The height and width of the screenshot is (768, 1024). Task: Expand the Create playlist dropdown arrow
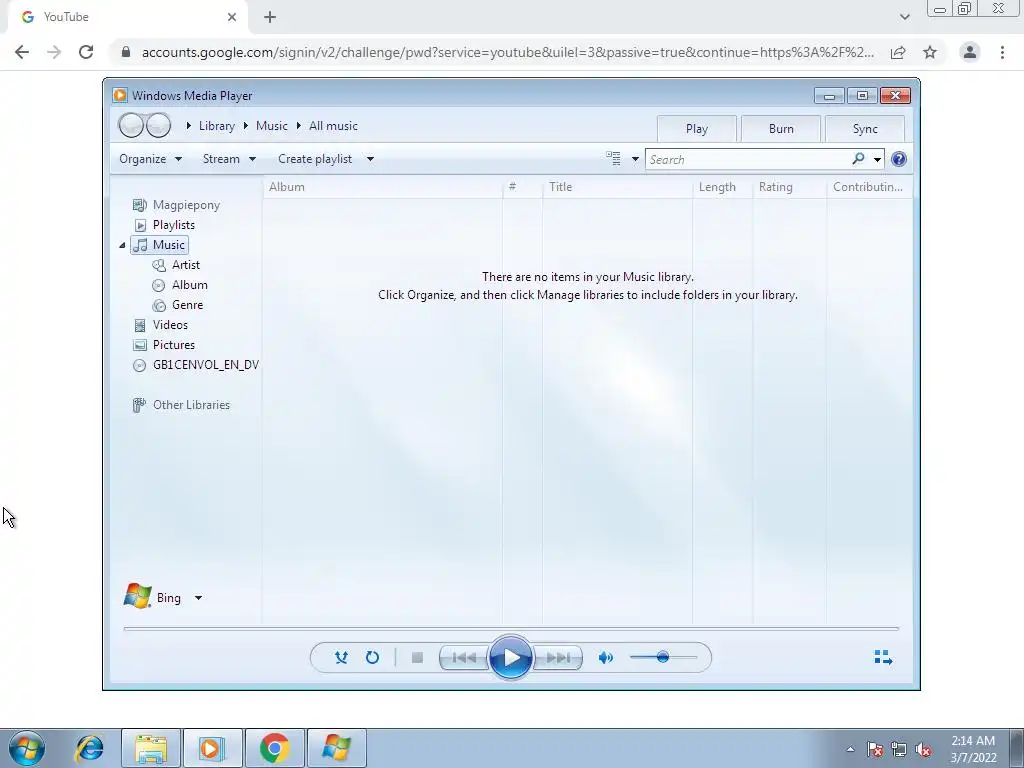click(x=370, y=159)
